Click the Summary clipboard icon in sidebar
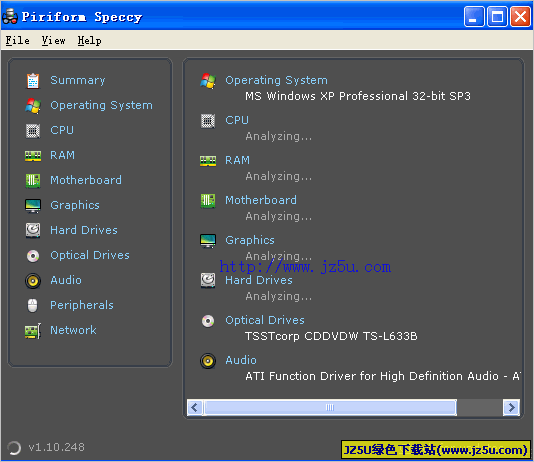The height and width of the screenshot is (462, 534). click(33, 81)
